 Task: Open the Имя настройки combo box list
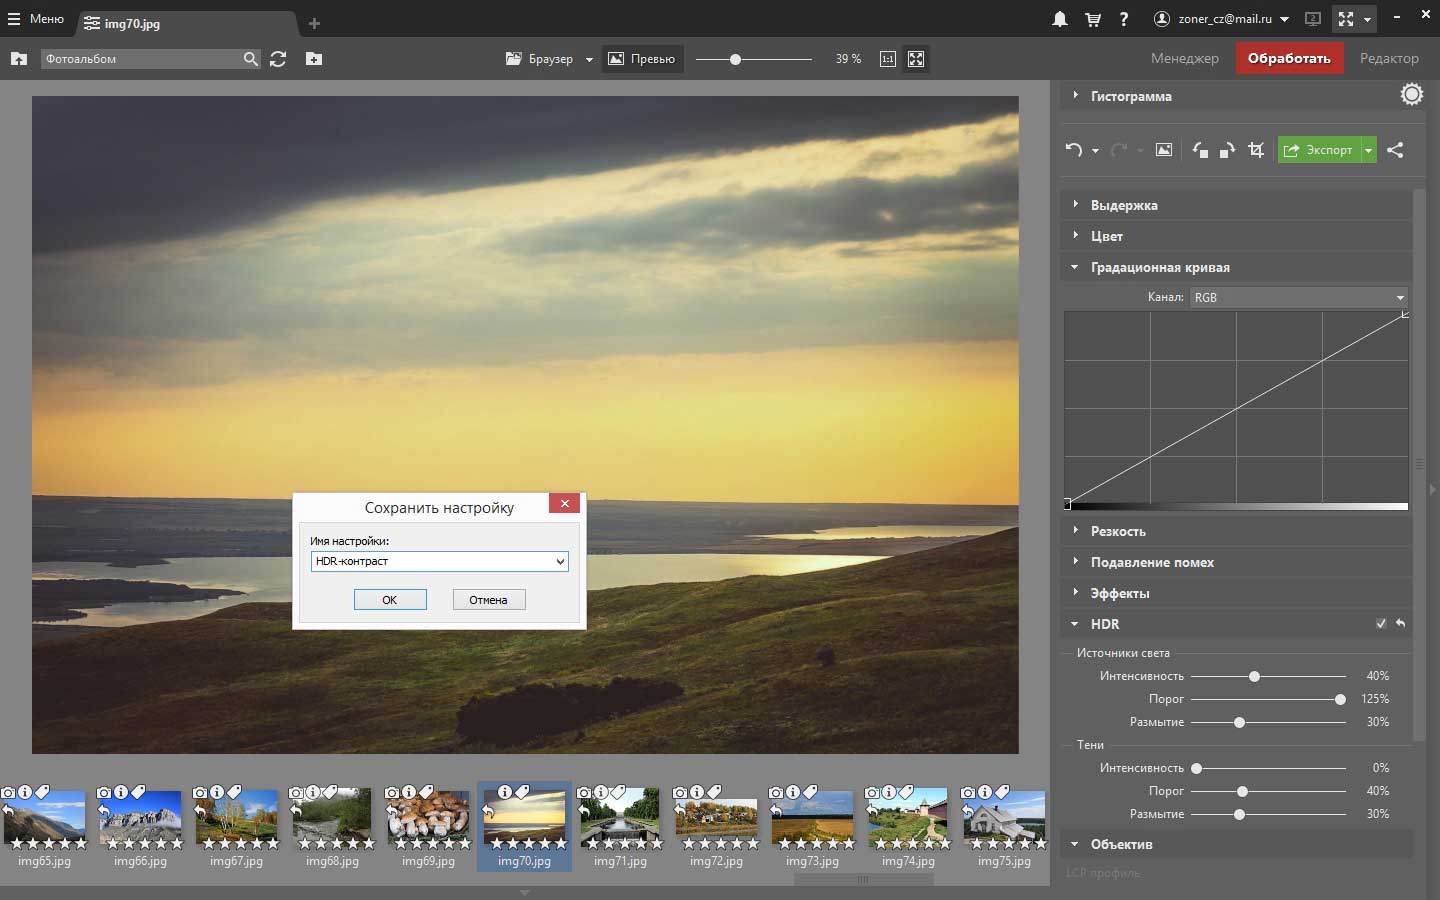(560, 562)
